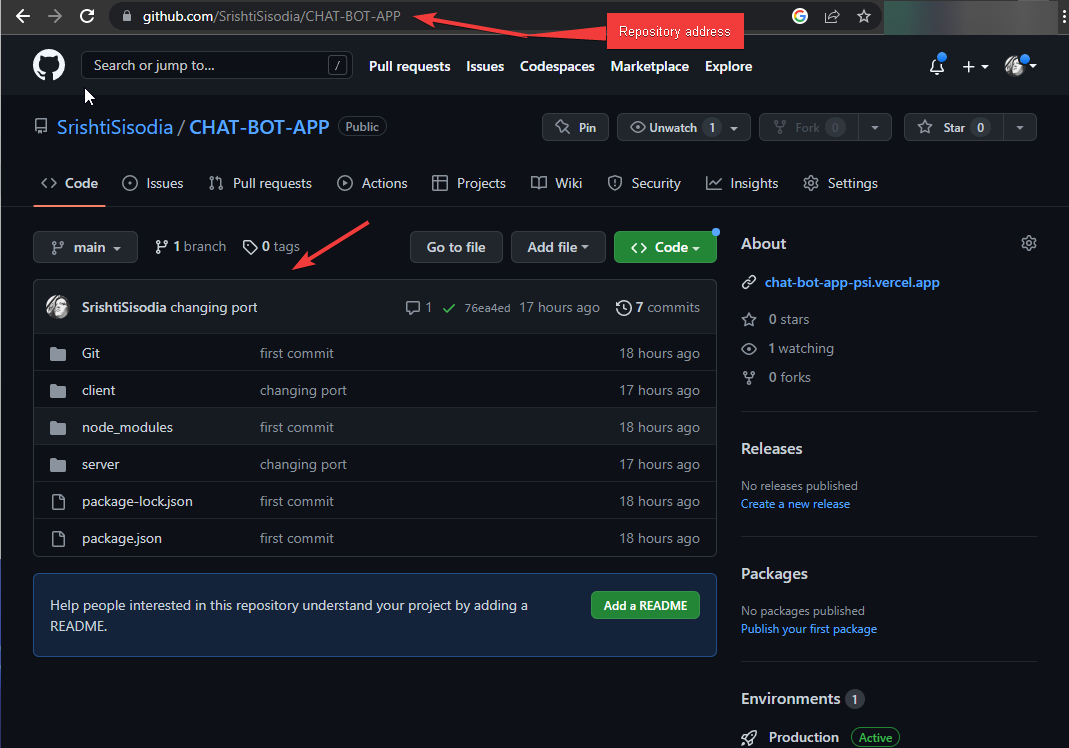Viewport: 1069px width, 748px height.
Task: Switch to the Actions tab
Action: tap(372, 183)
